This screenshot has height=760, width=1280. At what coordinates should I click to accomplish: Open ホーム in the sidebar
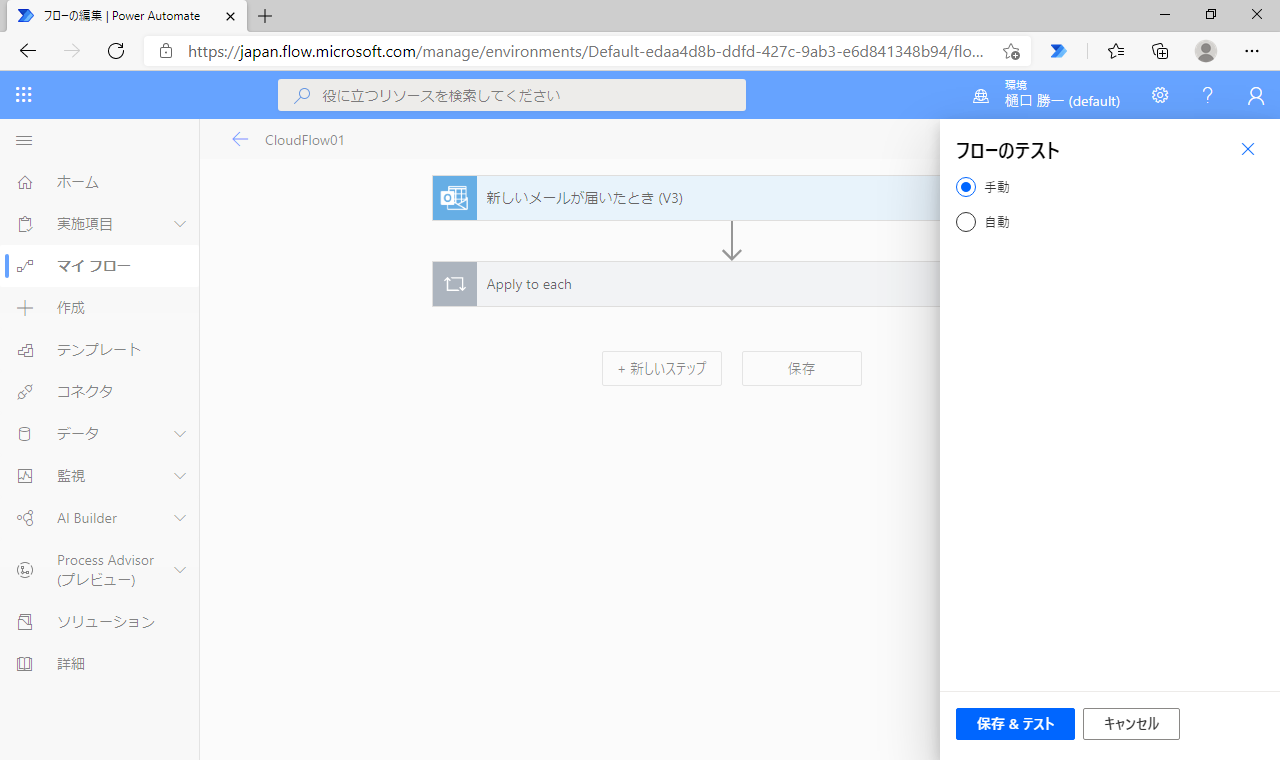click(x=100, y=182)
